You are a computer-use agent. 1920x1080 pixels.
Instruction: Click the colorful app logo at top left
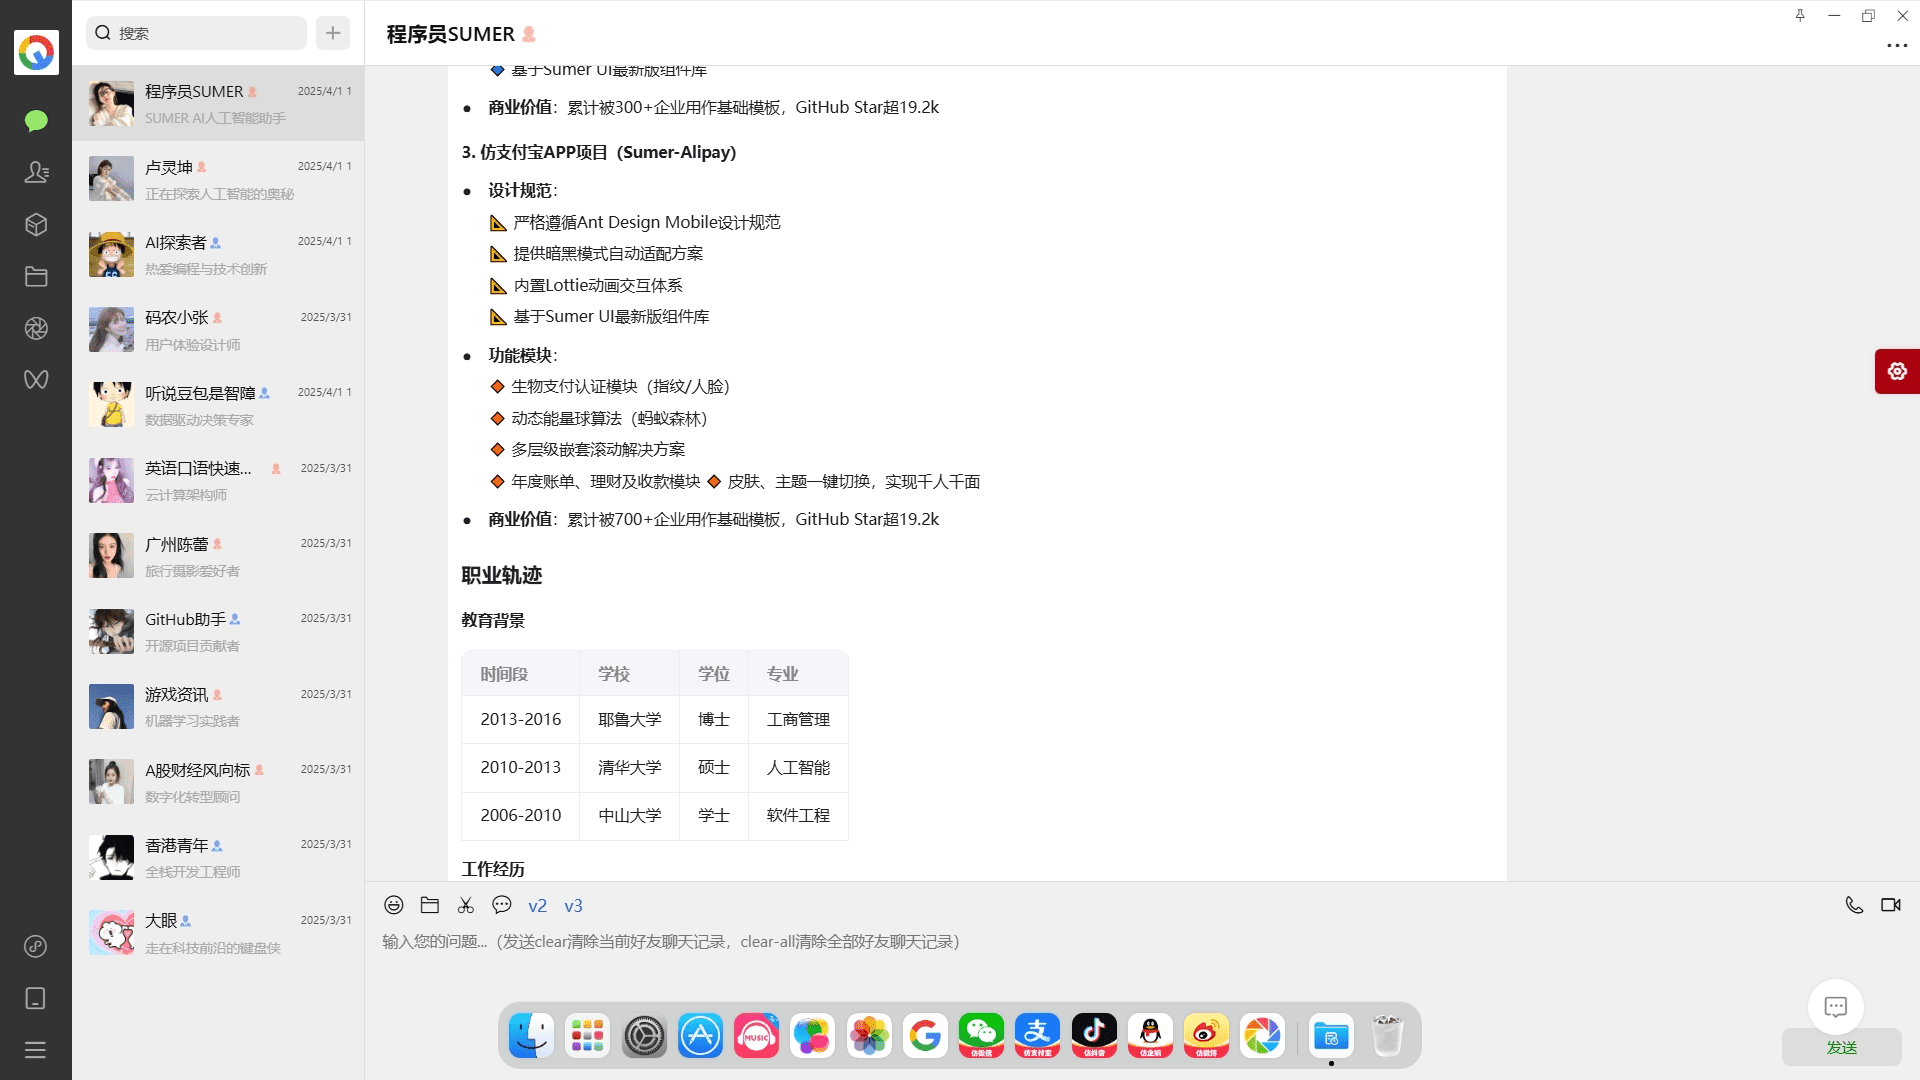pos(36,52)
